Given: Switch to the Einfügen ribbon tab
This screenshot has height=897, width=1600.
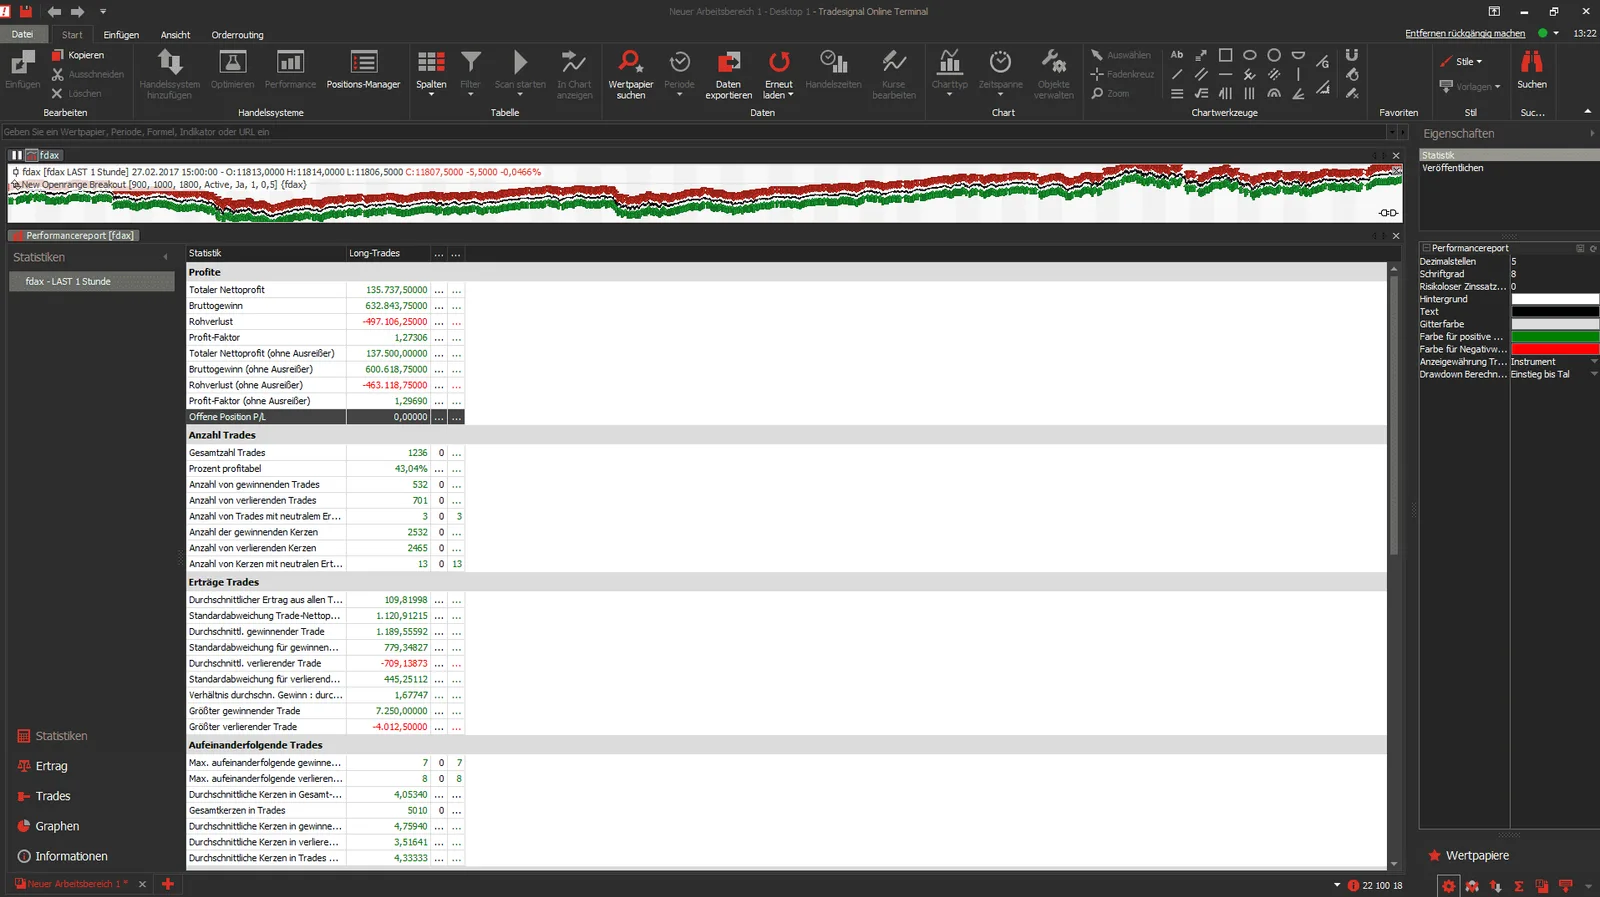Looking at the screenshot, I should [121, 35].
